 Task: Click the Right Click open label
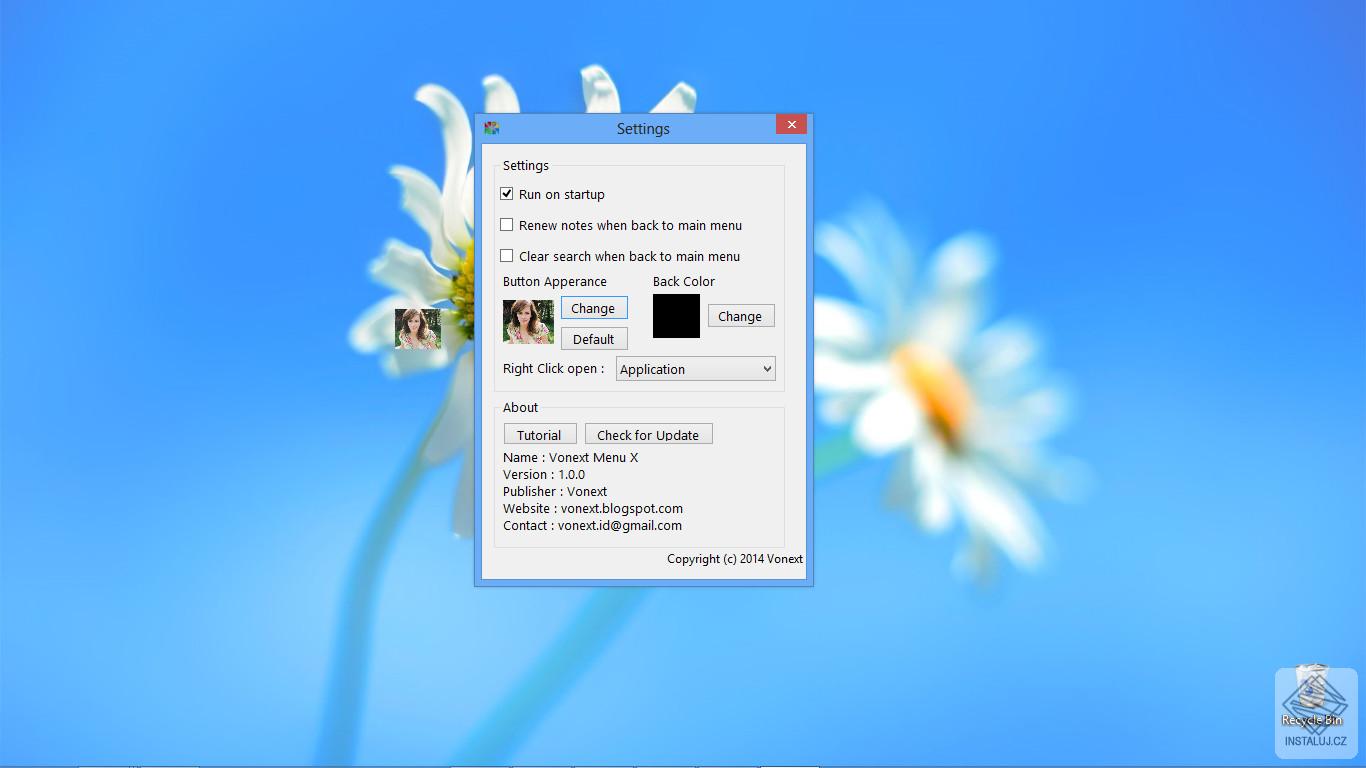click(553, 368)
